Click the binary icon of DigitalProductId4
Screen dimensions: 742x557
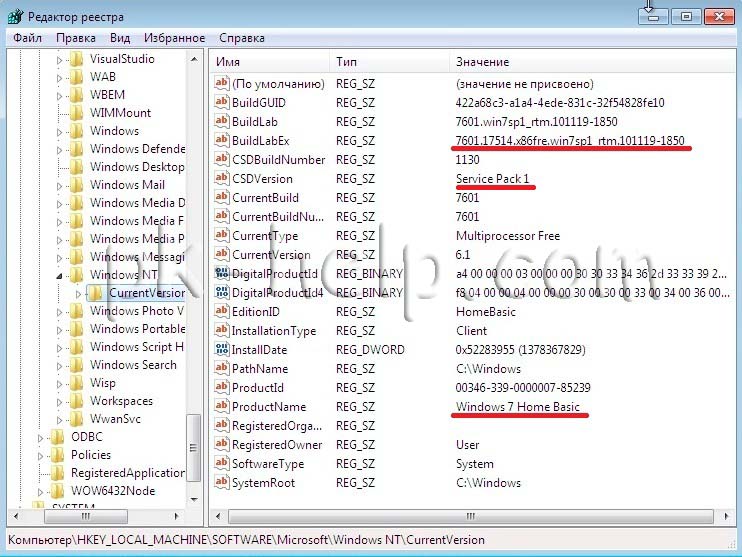click(x=221, y=292)
